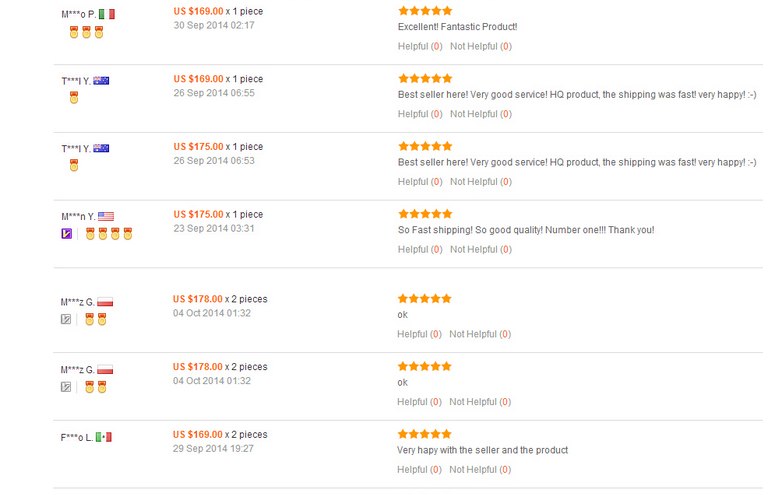Mark the 'So Fast shipping' review as Not Helpful

point(481,249)
